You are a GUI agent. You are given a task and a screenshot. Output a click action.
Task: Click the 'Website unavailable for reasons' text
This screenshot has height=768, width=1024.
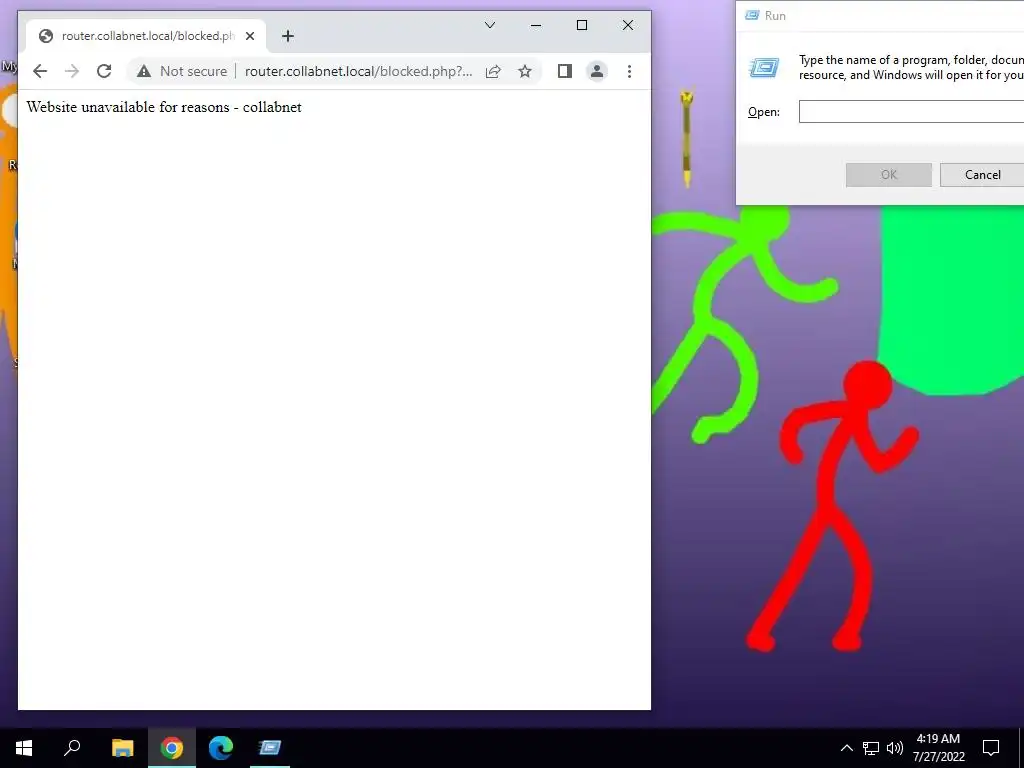[128, 107]
